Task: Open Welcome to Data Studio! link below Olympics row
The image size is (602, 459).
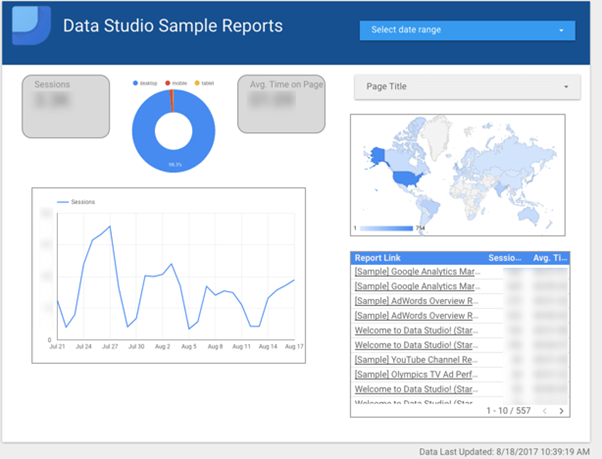Action: click(416, 389)
